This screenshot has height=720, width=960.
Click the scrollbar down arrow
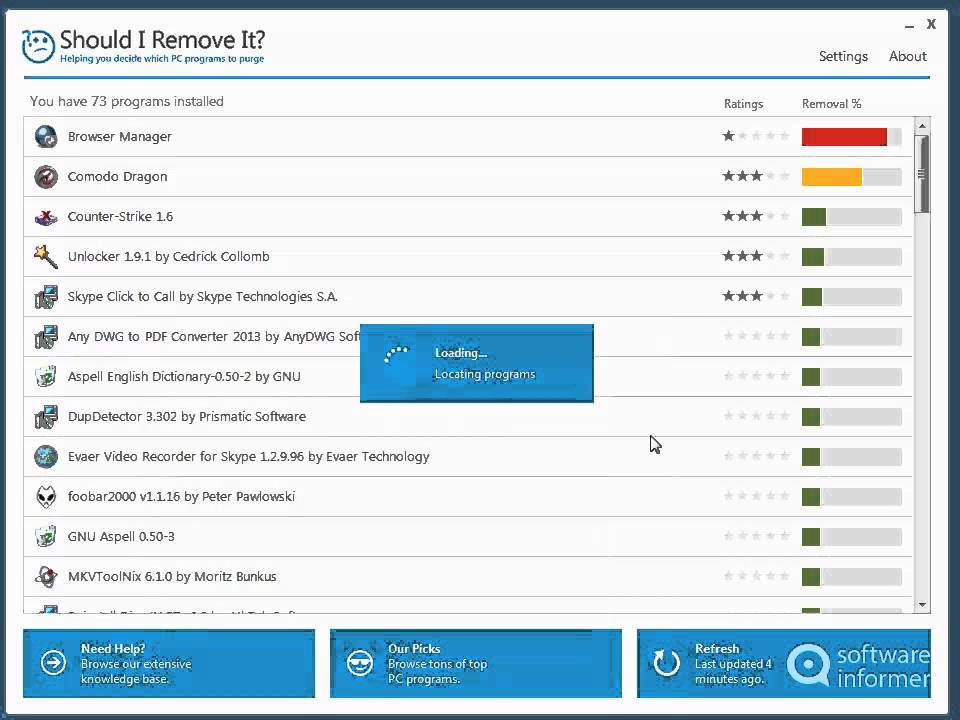[x=922, y=605]
